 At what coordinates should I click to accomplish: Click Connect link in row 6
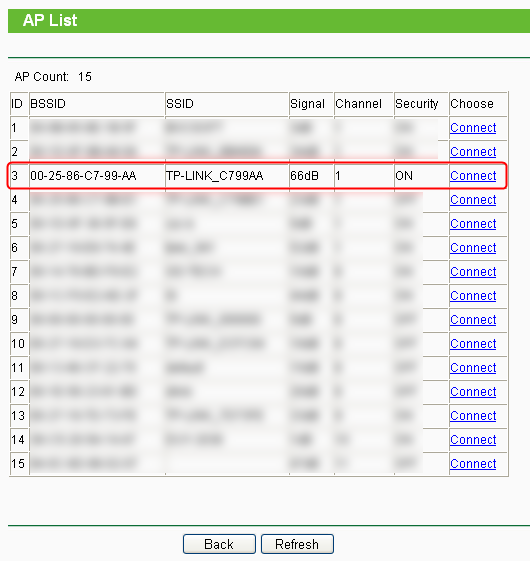473,248
